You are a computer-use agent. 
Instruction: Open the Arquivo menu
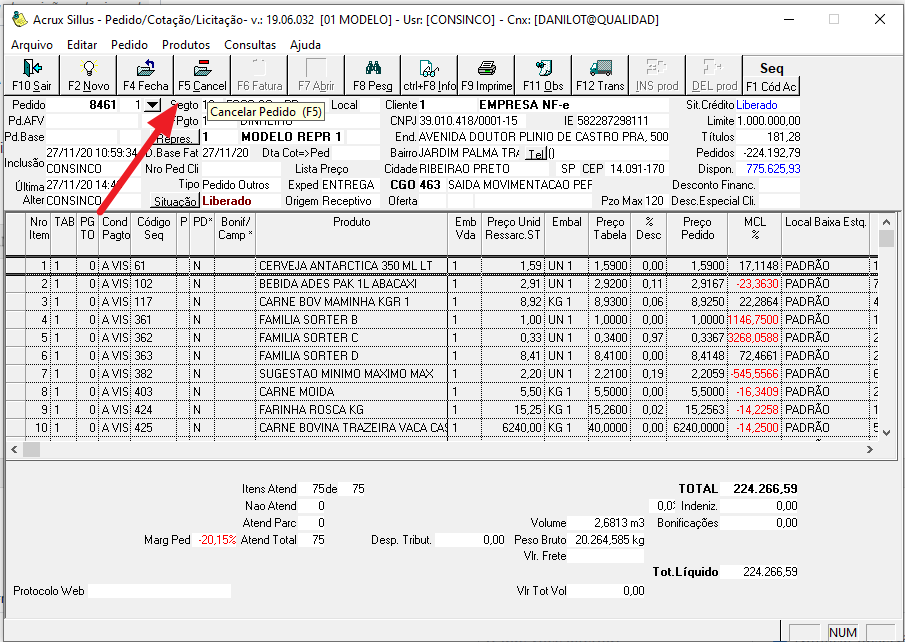pyautogui.click(x=32, y=45)
